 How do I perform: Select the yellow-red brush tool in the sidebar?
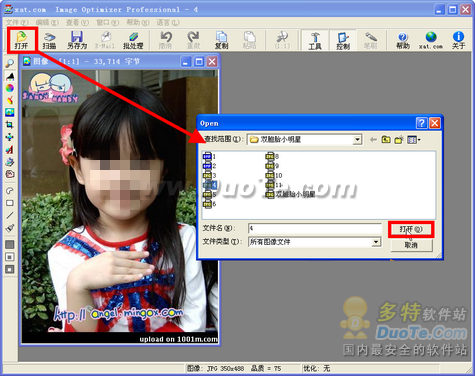10,100
